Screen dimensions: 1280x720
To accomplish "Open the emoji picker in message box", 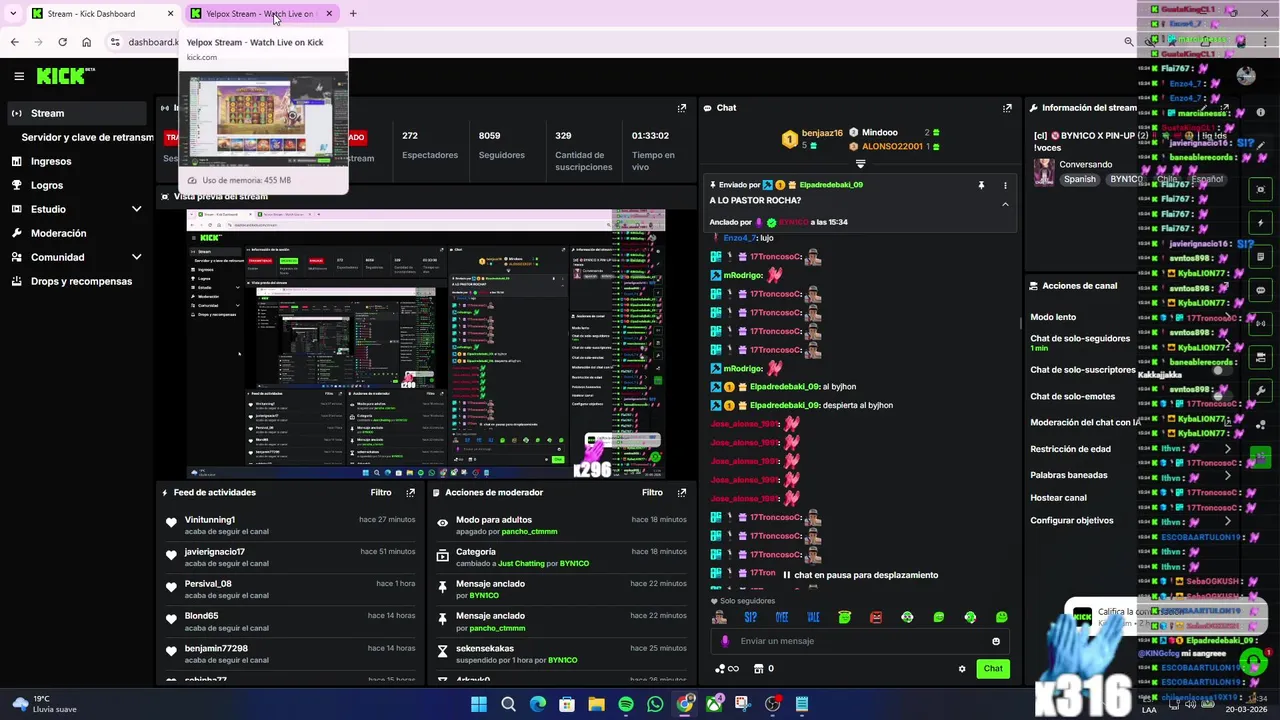I will click(996, 641).
